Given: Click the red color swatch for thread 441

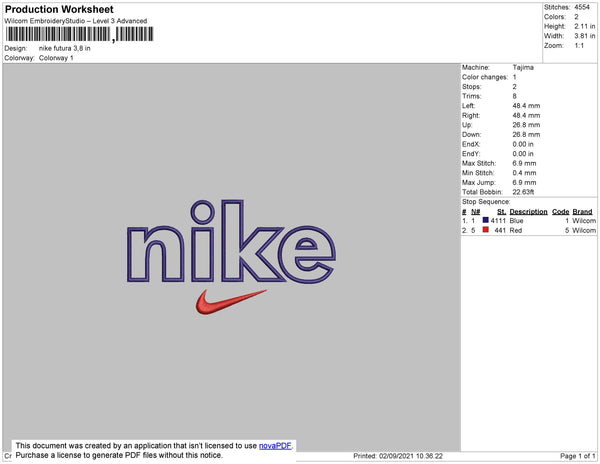Looking at the screenshot, I should point(486,230).
